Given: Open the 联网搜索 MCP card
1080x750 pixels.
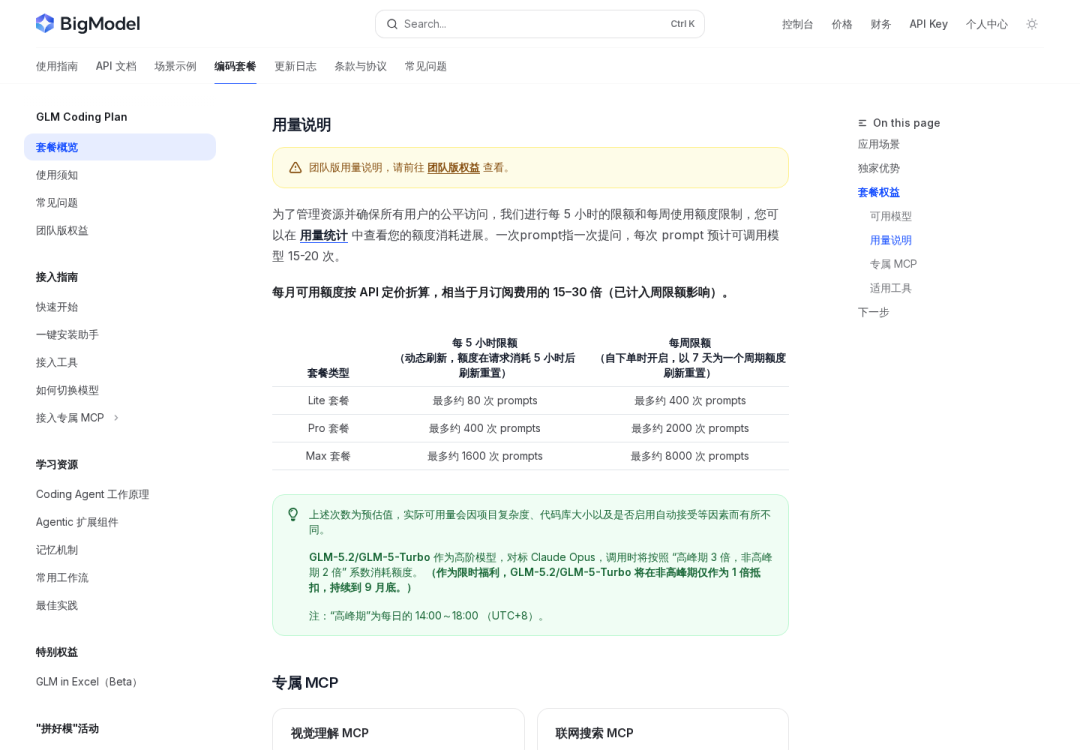Looking at the screenshot, I should 663,729.
